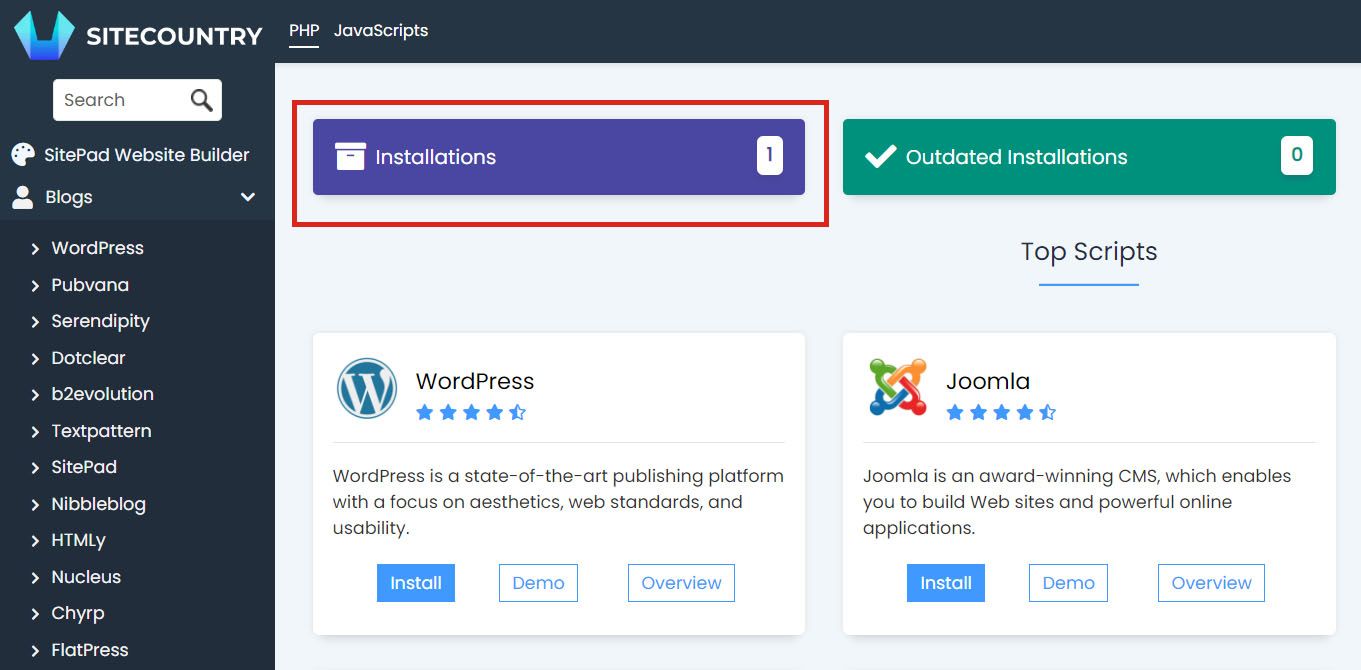This screenshot has width=1361, height=670.
Task: Select SitePad under Blogs list
Action: [x=84, y=467]
